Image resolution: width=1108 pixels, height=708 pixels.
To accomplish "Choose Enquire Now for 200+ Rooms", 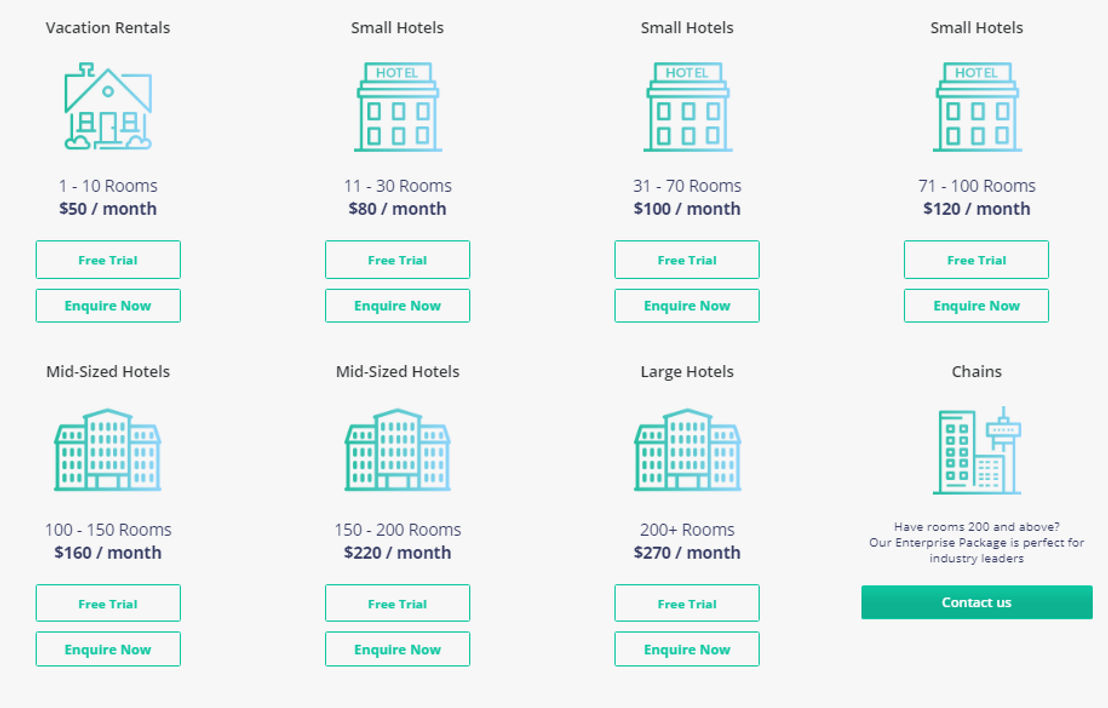I will point(687,649).
